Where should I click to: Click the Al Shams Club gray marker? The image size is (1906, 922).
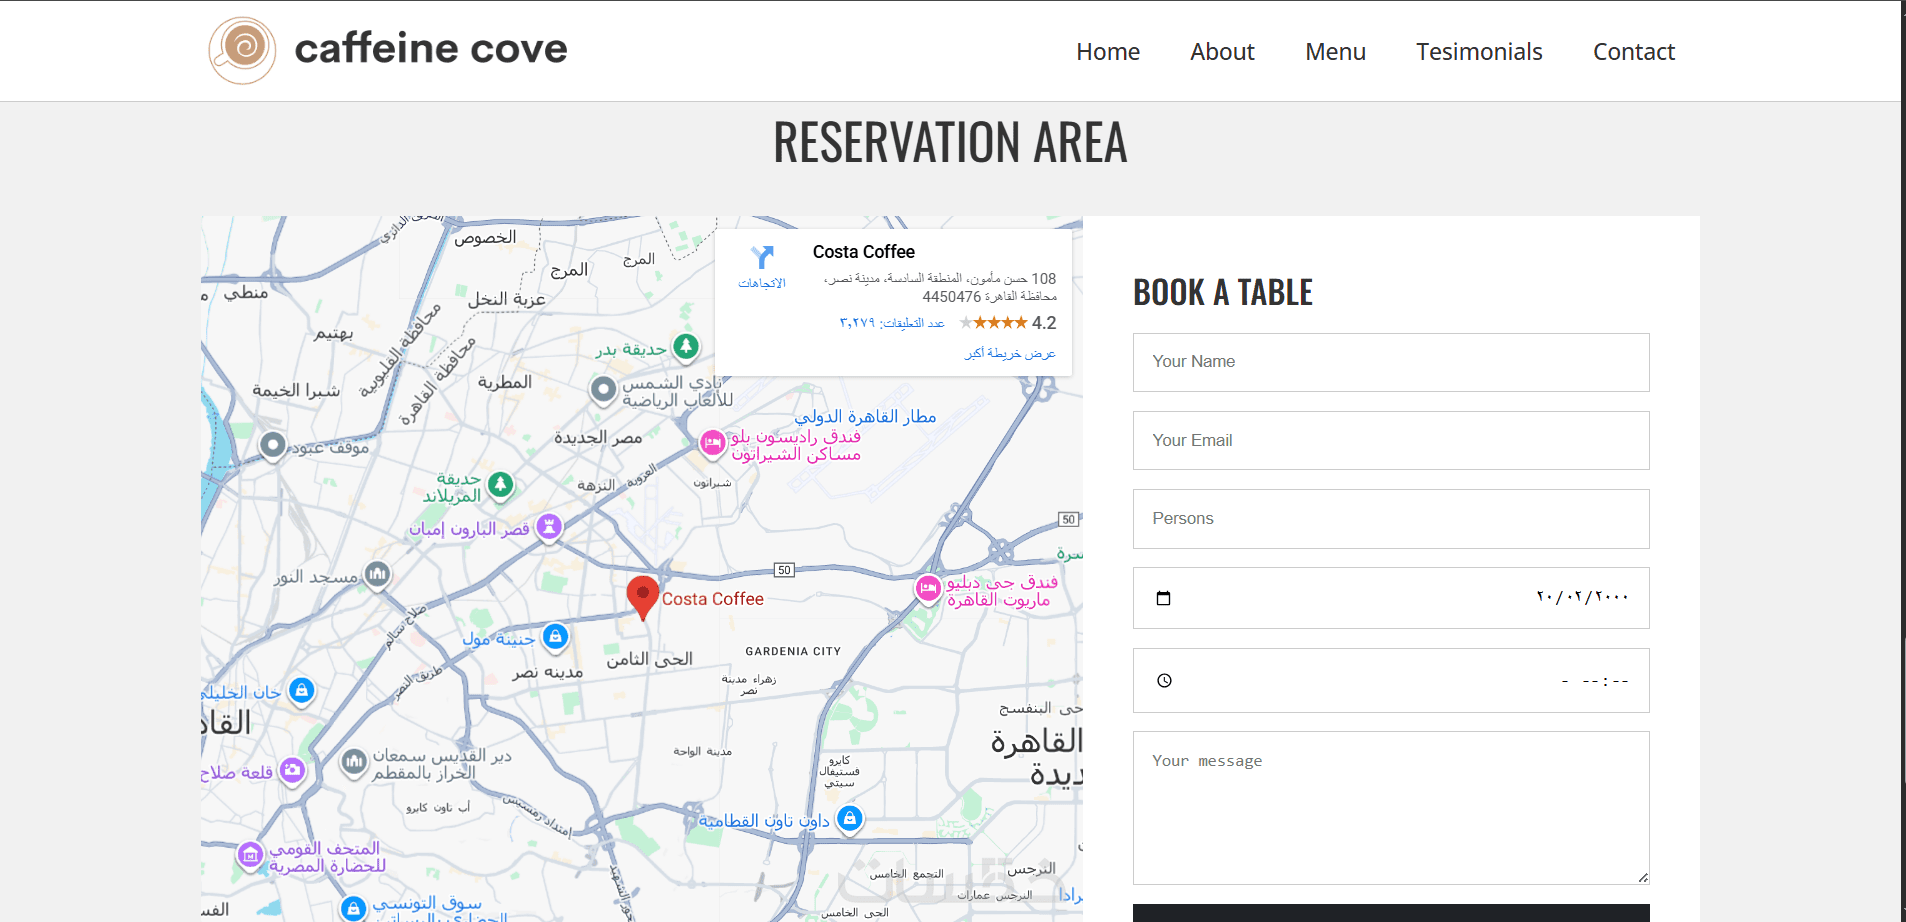coord(603,389)
